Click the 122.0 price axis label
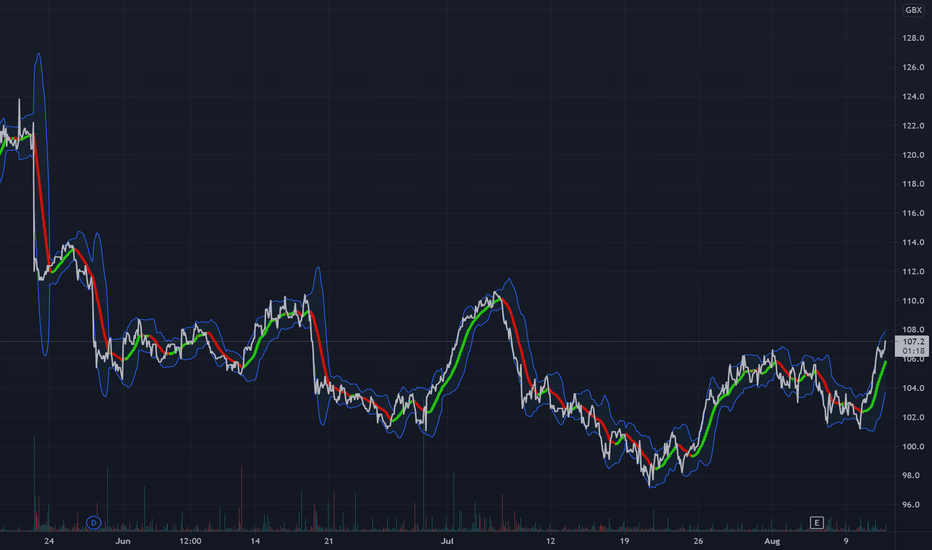 [x=913, y=125]
